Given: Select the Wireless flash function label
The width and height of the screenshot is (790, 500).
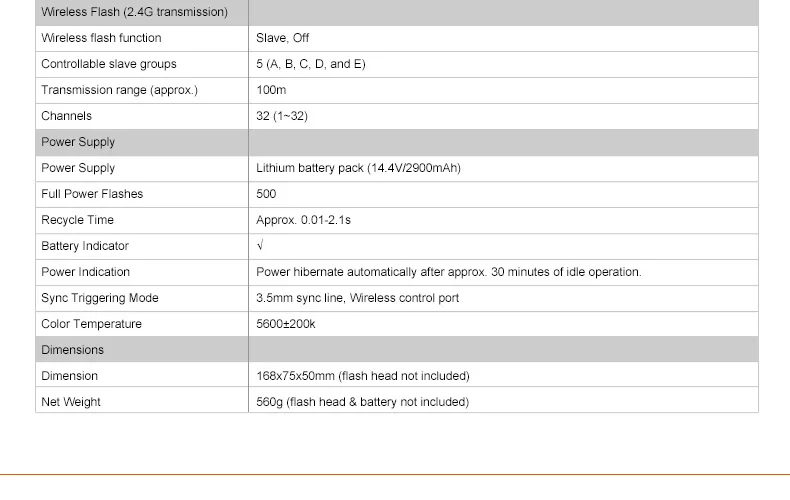Looking at the screenshot, I should click(101, 38).
